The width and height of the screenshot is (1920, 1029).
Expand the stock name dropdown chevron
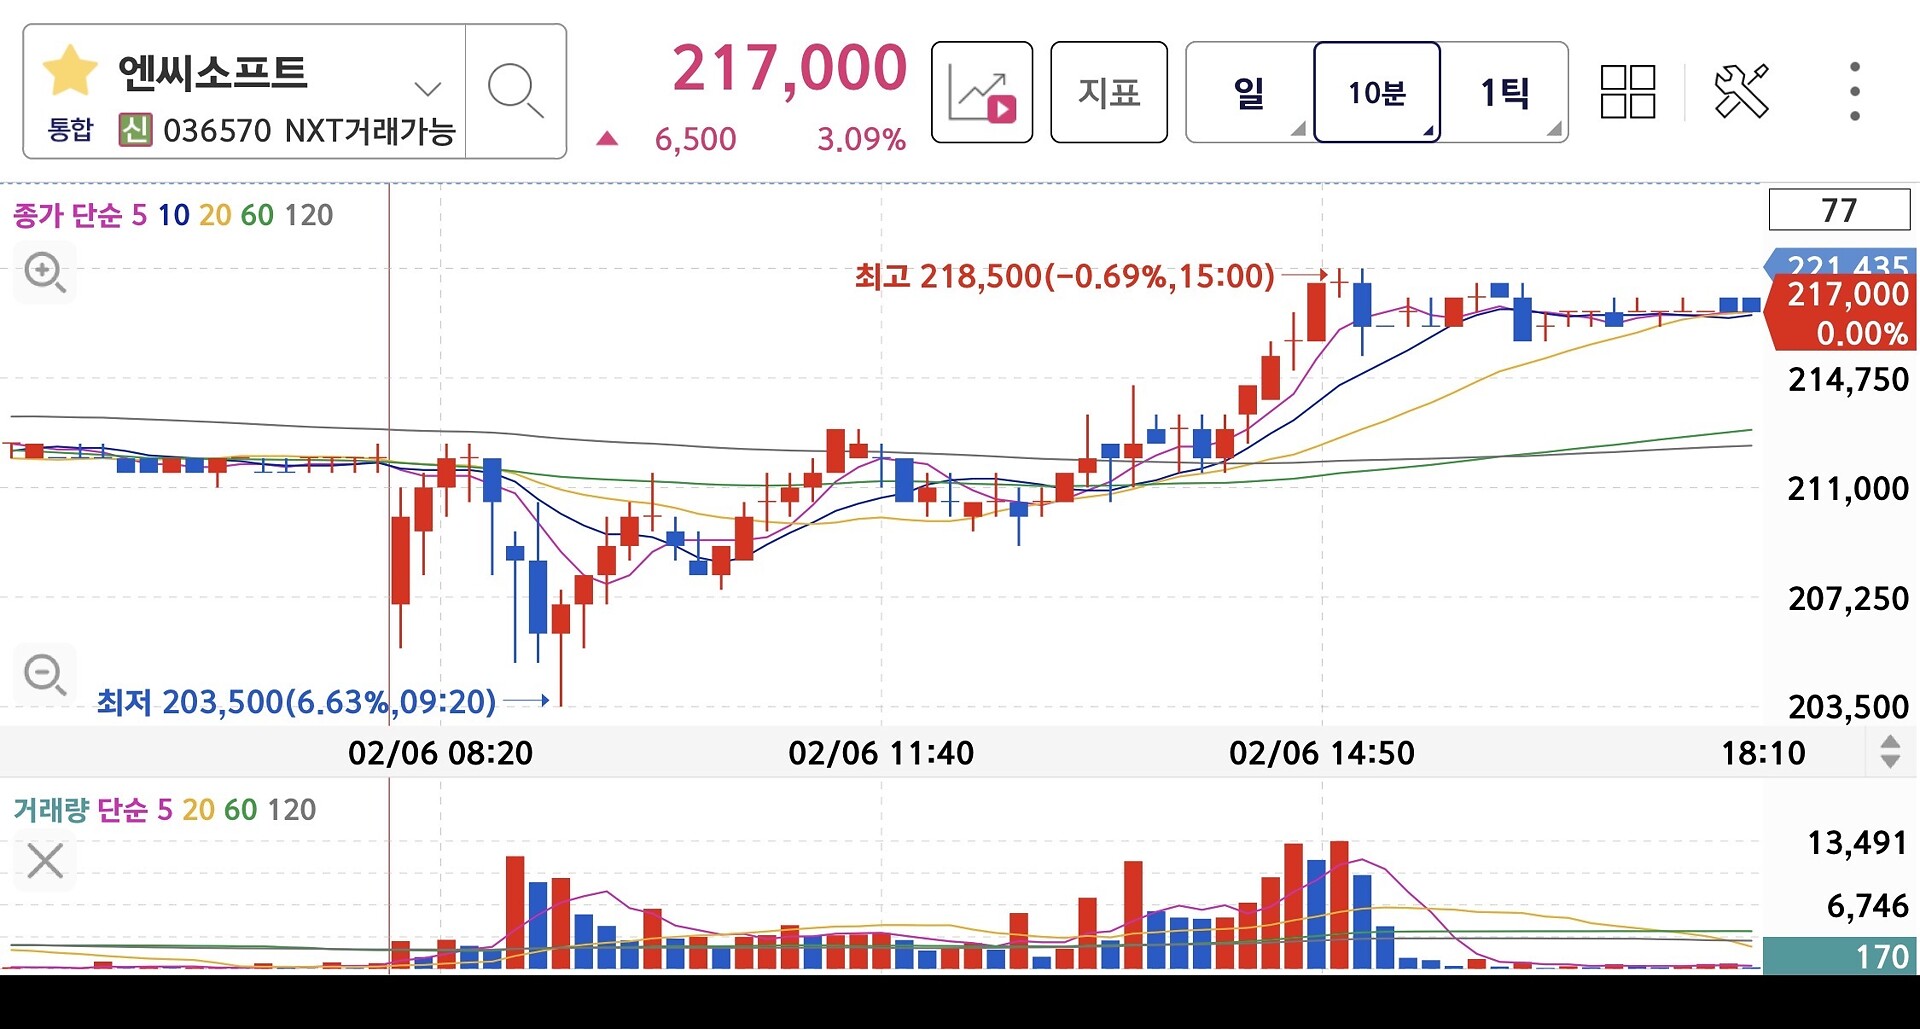tap(428, 89)
